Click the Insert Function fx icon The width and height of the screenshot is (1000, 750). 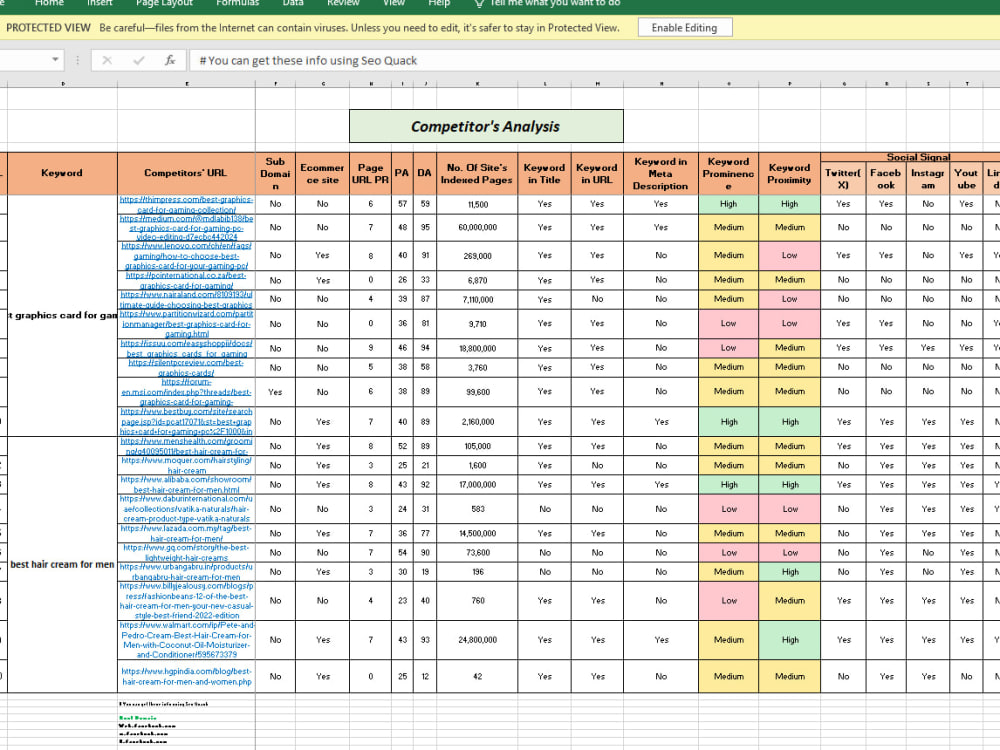(170, 61)
